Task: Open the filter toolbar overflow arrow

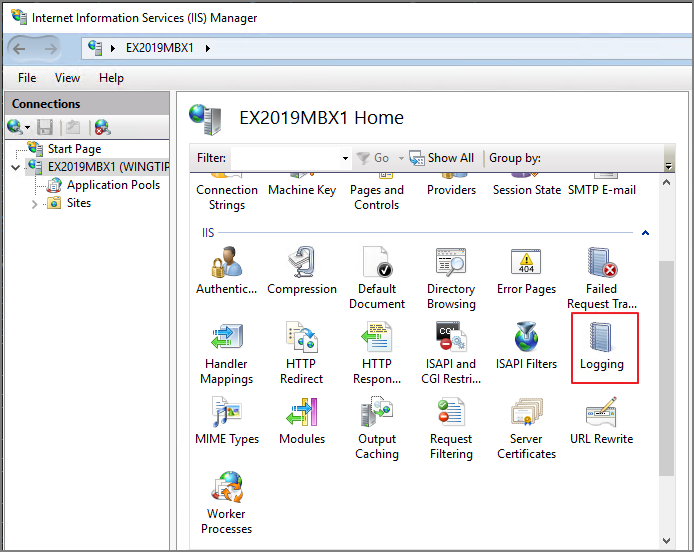Action: 669,166
